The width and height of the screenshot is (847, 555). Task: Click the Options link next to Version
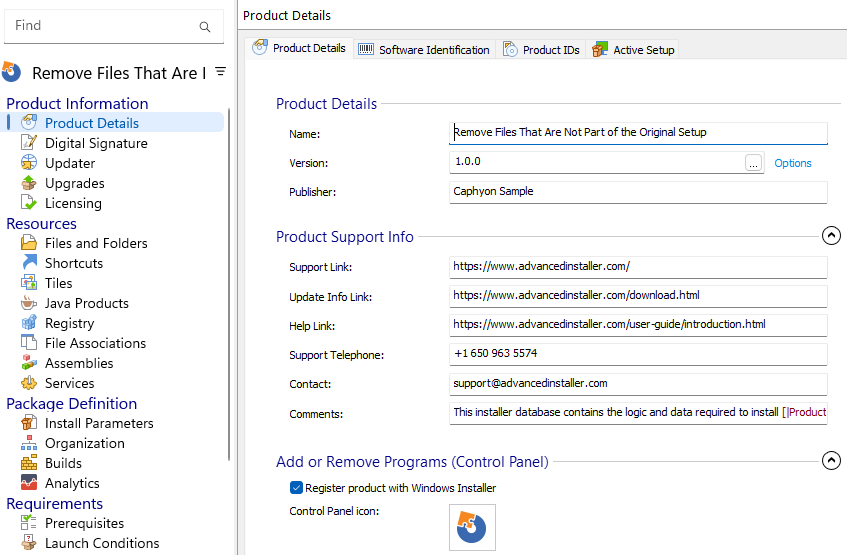(x=792, y=163)
